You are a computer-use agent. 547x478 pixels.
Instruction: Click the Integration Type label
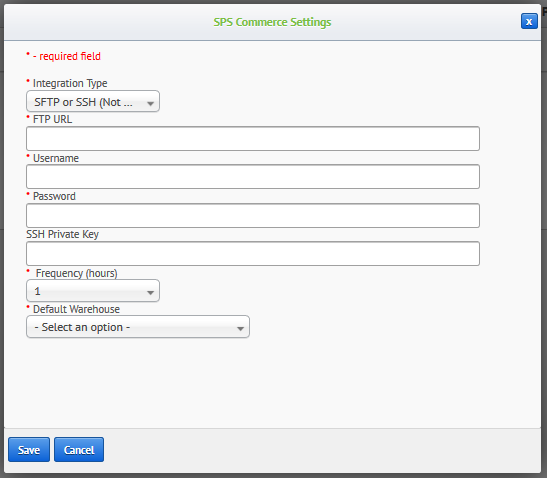click(70, 83)
